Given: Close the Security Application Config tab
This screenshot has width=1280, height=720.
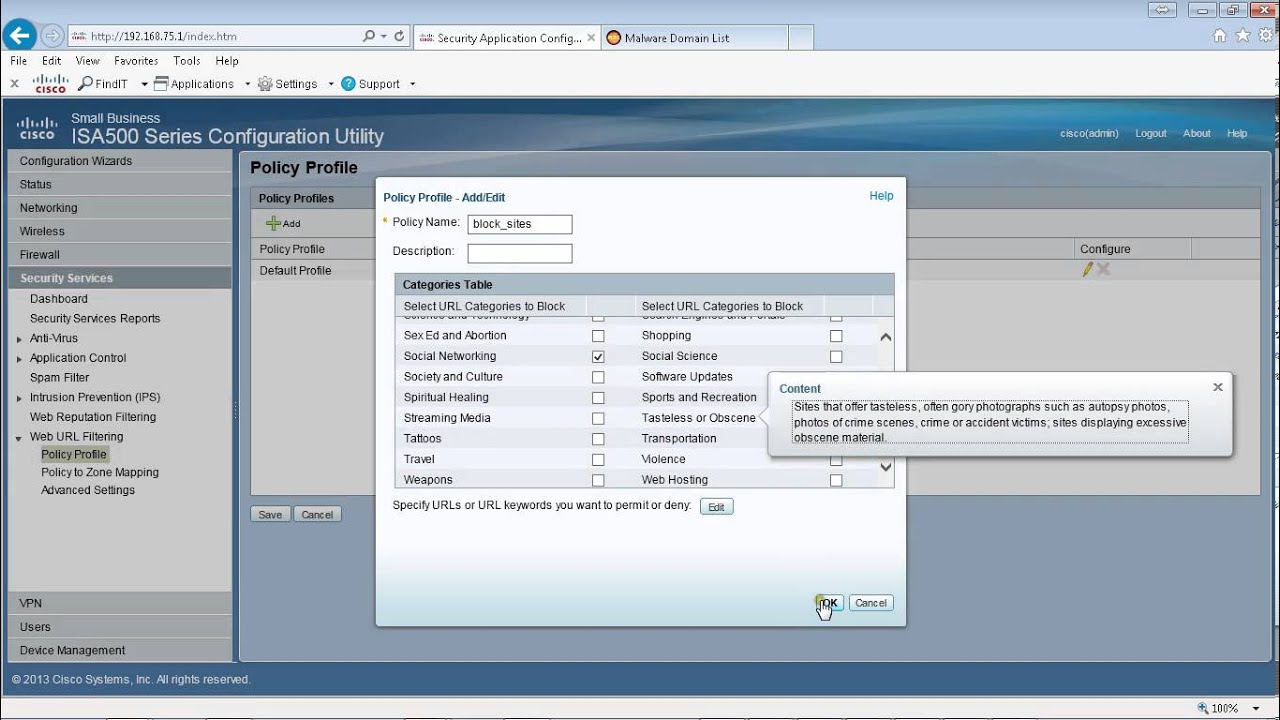Looking at the screenshot, I should click(591, 38).
